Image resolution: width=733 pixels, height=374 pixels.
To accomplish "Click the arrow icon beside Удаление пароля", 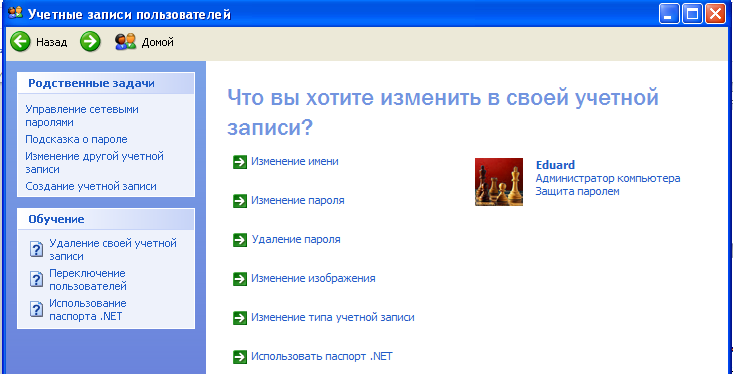I will pyautogui.click(x=240, y=240).
